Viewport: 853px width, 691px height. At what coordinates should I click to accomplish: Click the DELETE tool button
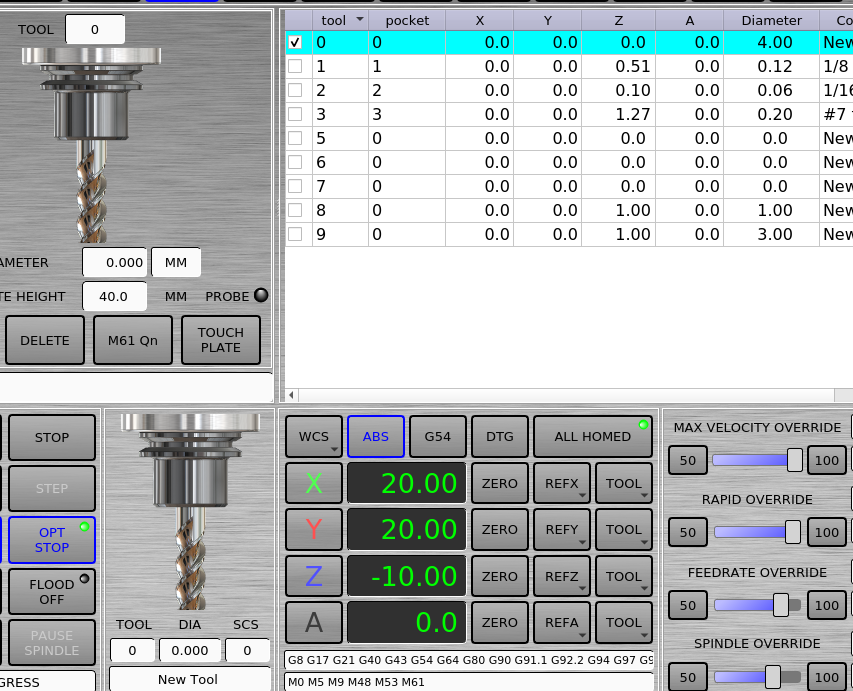45,340
